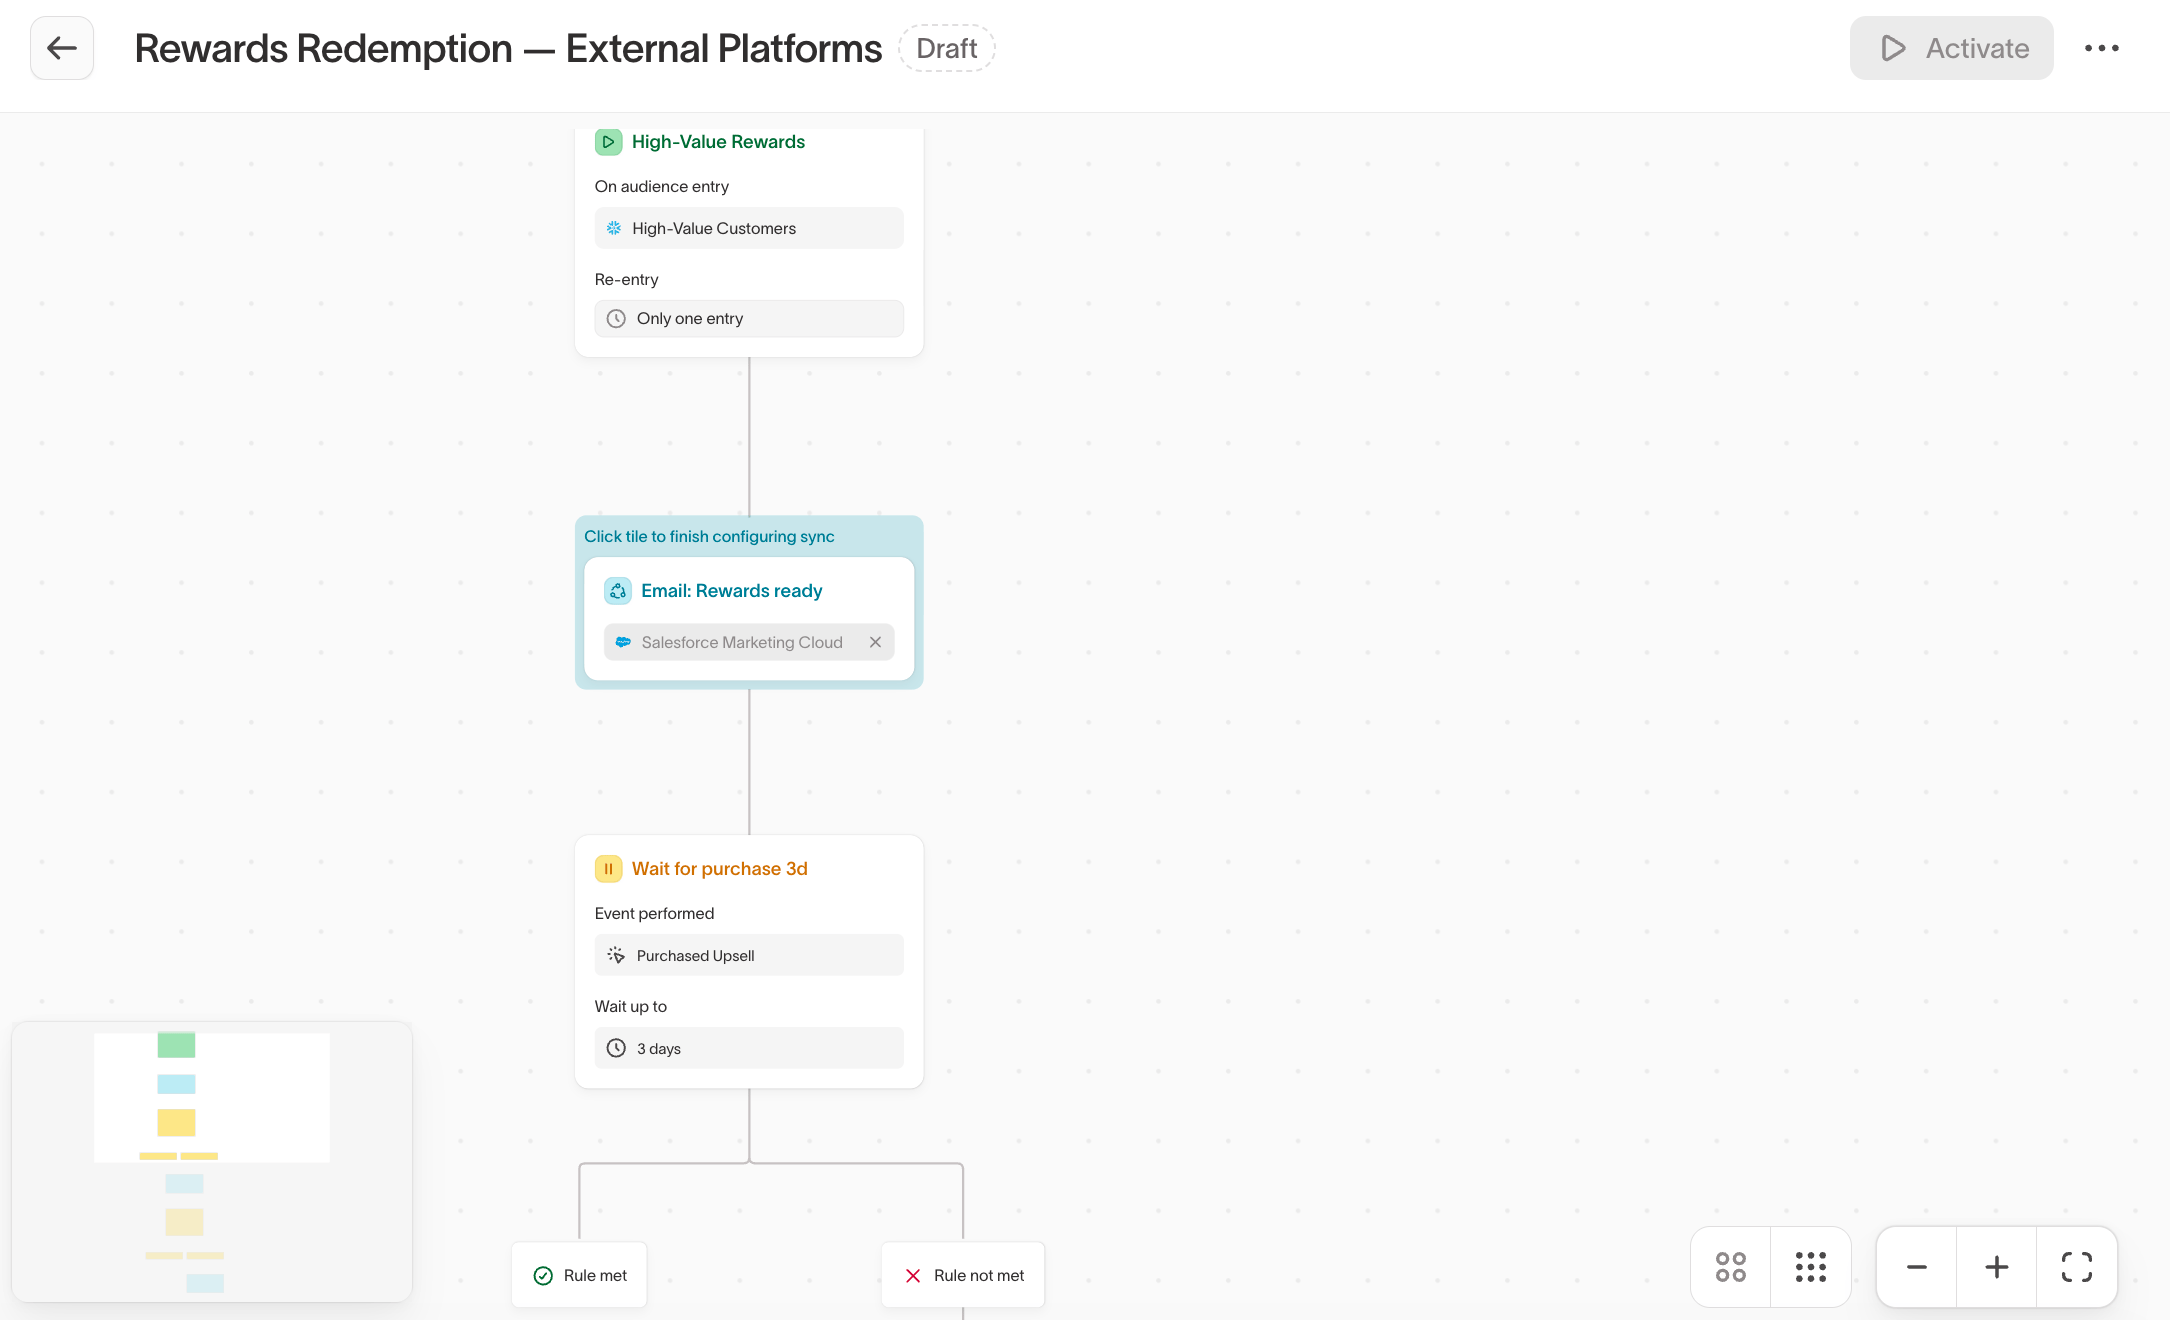Click the fit-to-screen brackets icon
This screenshot has width=2170, height=1320.
tap(2077, 1267)
